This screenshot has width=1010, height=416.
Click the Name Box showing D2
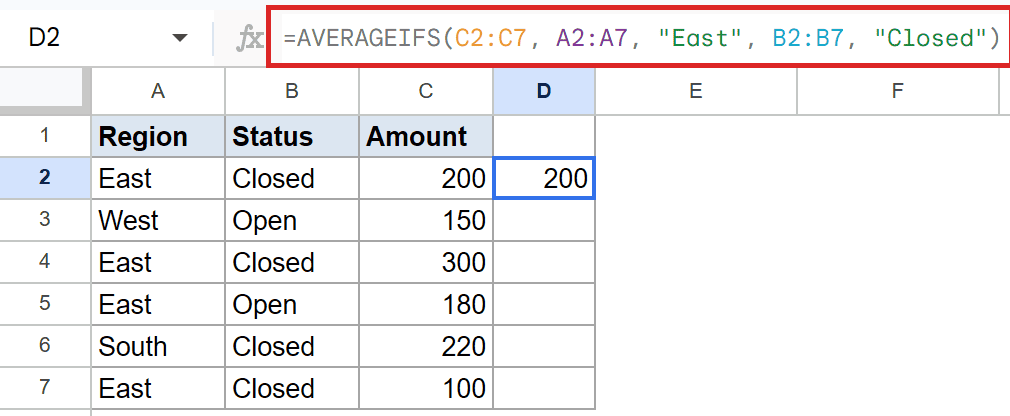point(45,38)
